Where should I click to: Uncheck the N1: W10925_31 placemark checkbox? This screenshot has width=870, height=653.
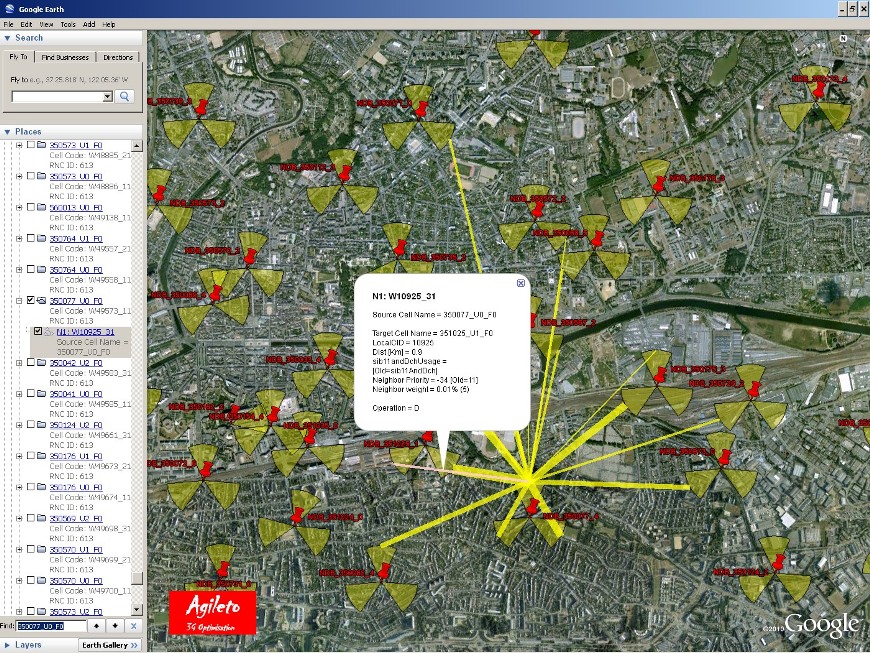click(x=38, y=331)
